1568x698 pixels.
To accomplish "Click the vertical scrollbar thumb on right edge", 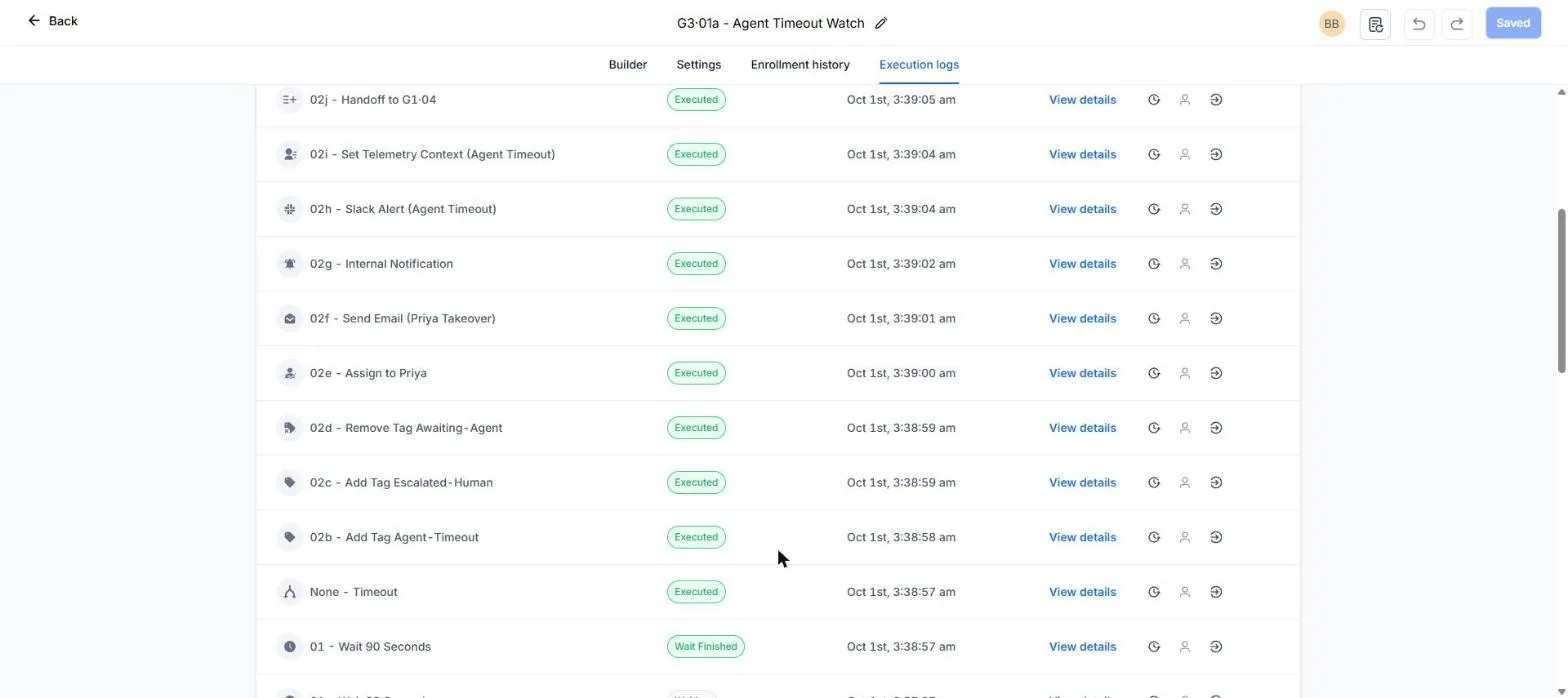I will (x=1561, y=291).
